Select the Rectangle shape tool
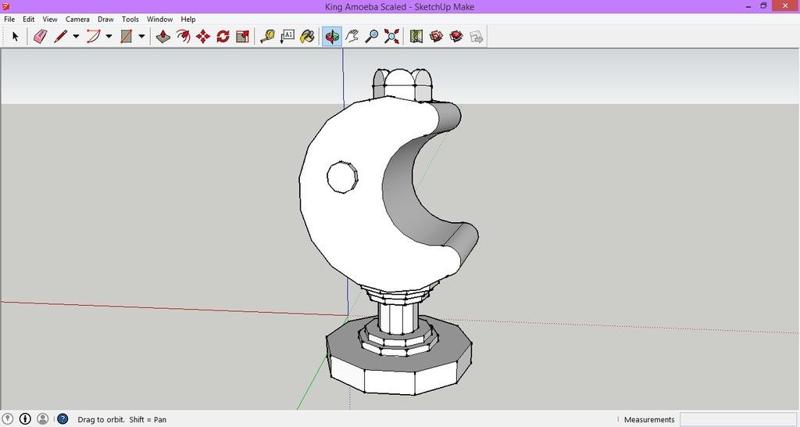 pos(127,36)
